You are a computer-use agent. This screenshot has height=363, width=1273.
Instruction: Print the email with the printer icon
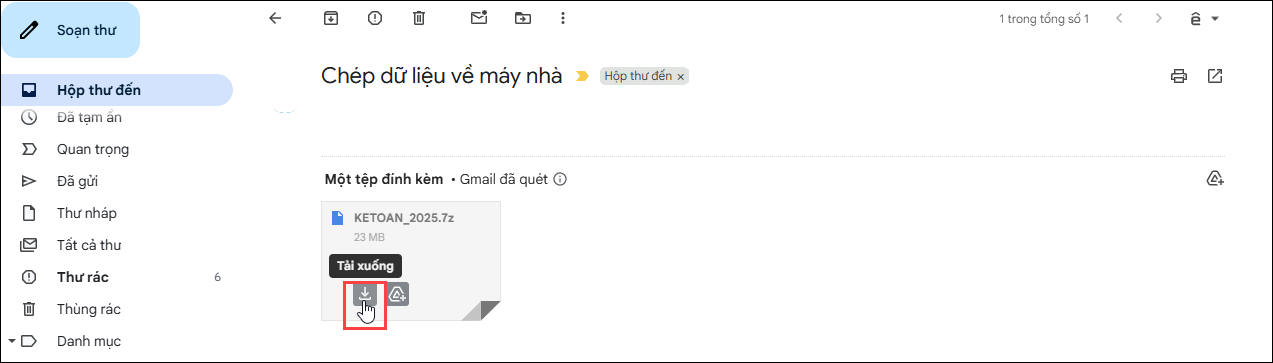[x=1179, y=76]
